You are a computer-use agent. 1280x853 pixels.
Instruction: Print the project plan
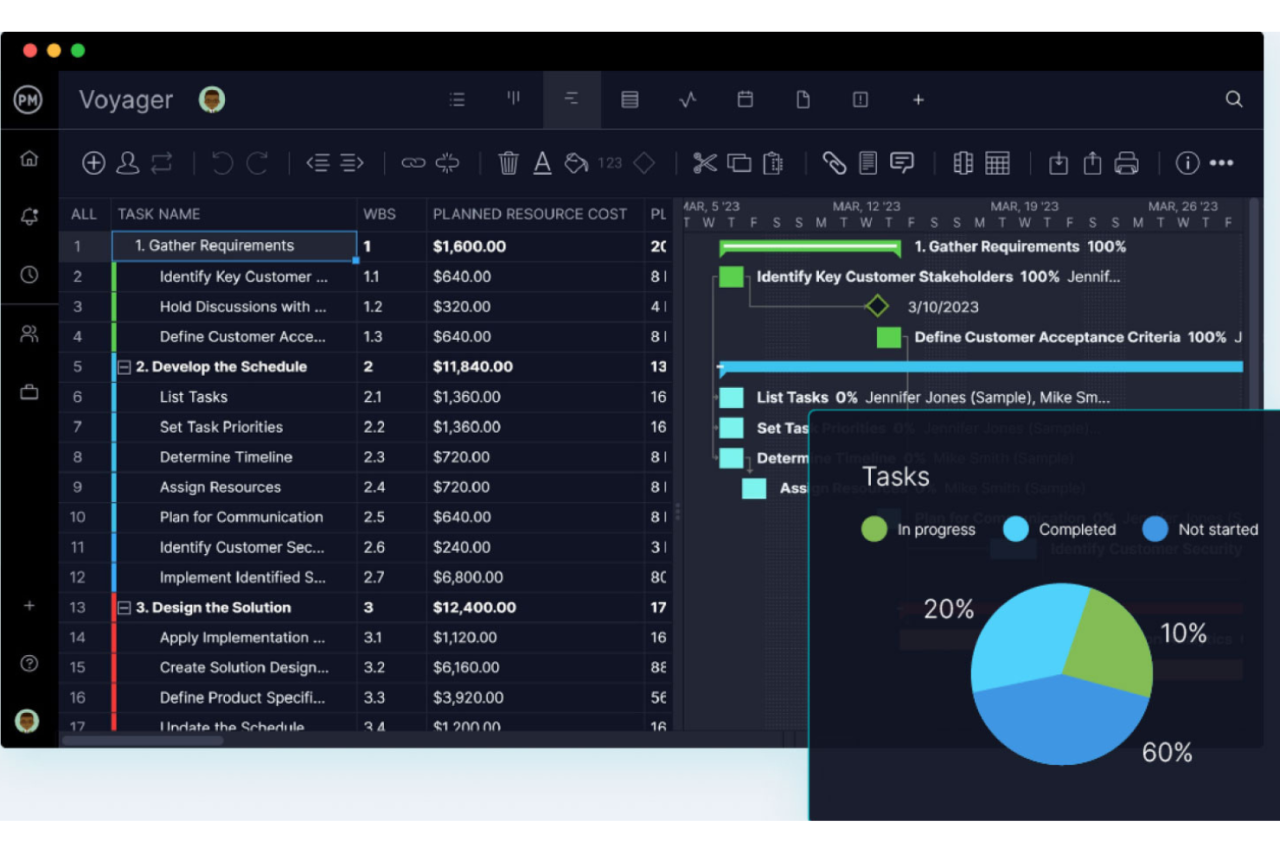pos(1127,162)
